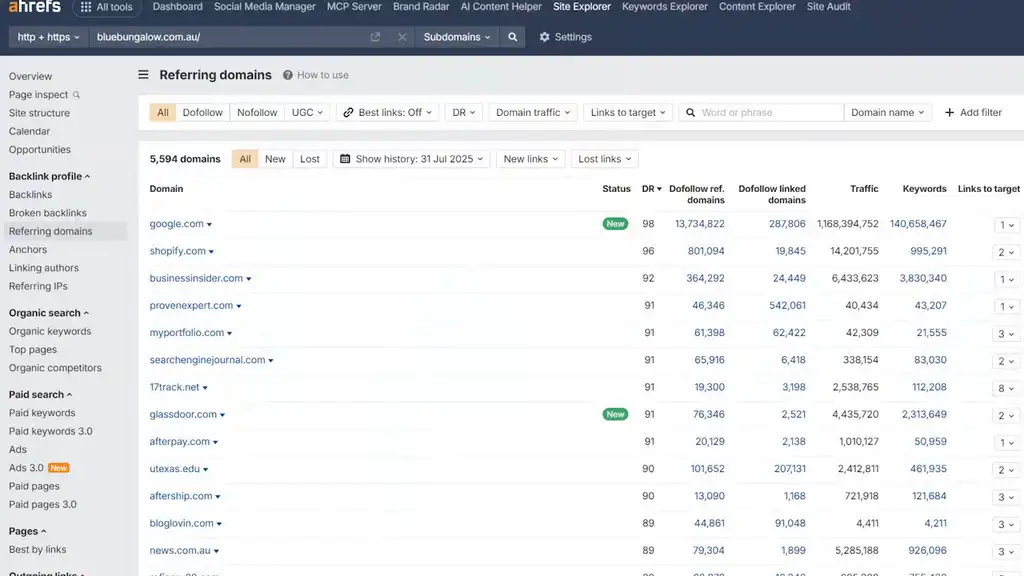Open Backlinks in sidebar
1024x576 pixels.
point(30,195)
